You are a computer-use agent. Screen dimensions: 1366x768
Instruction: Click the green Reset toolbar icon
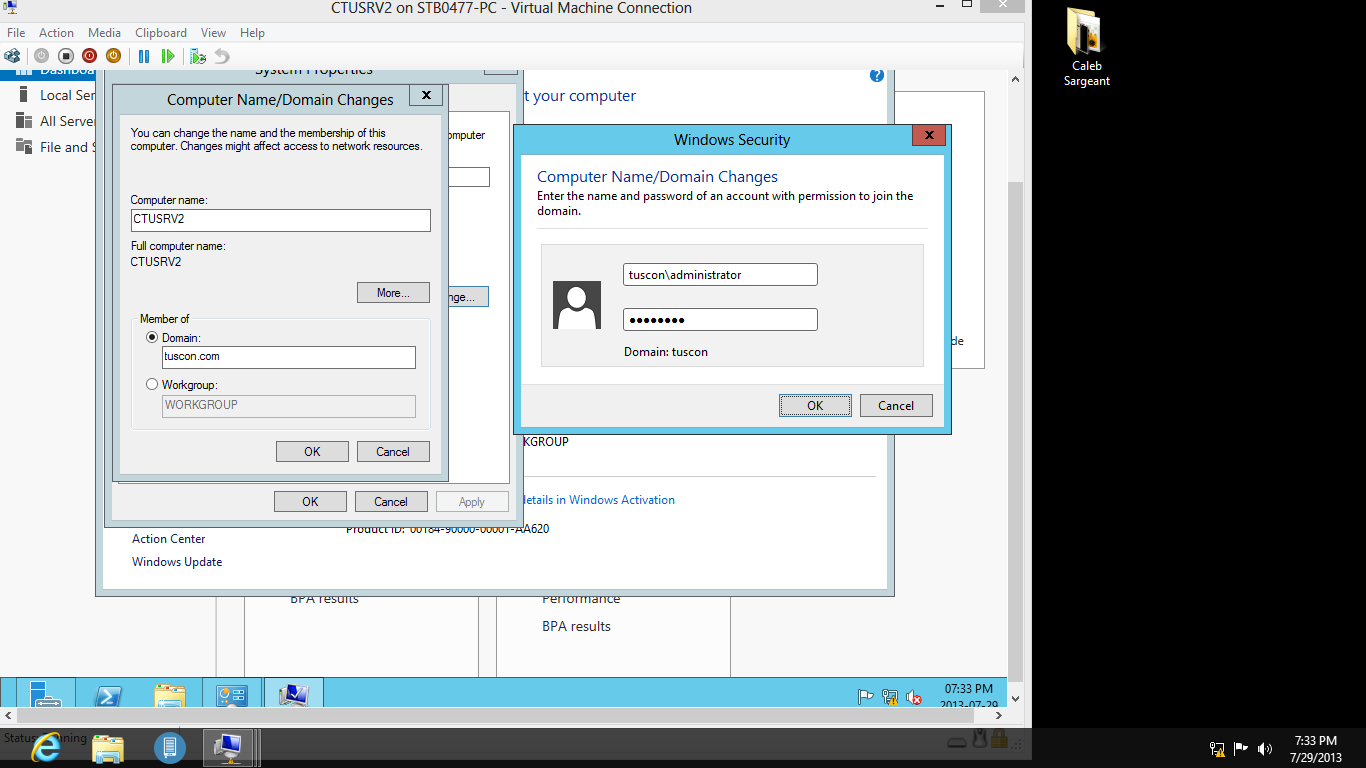[x=168, y=56]
